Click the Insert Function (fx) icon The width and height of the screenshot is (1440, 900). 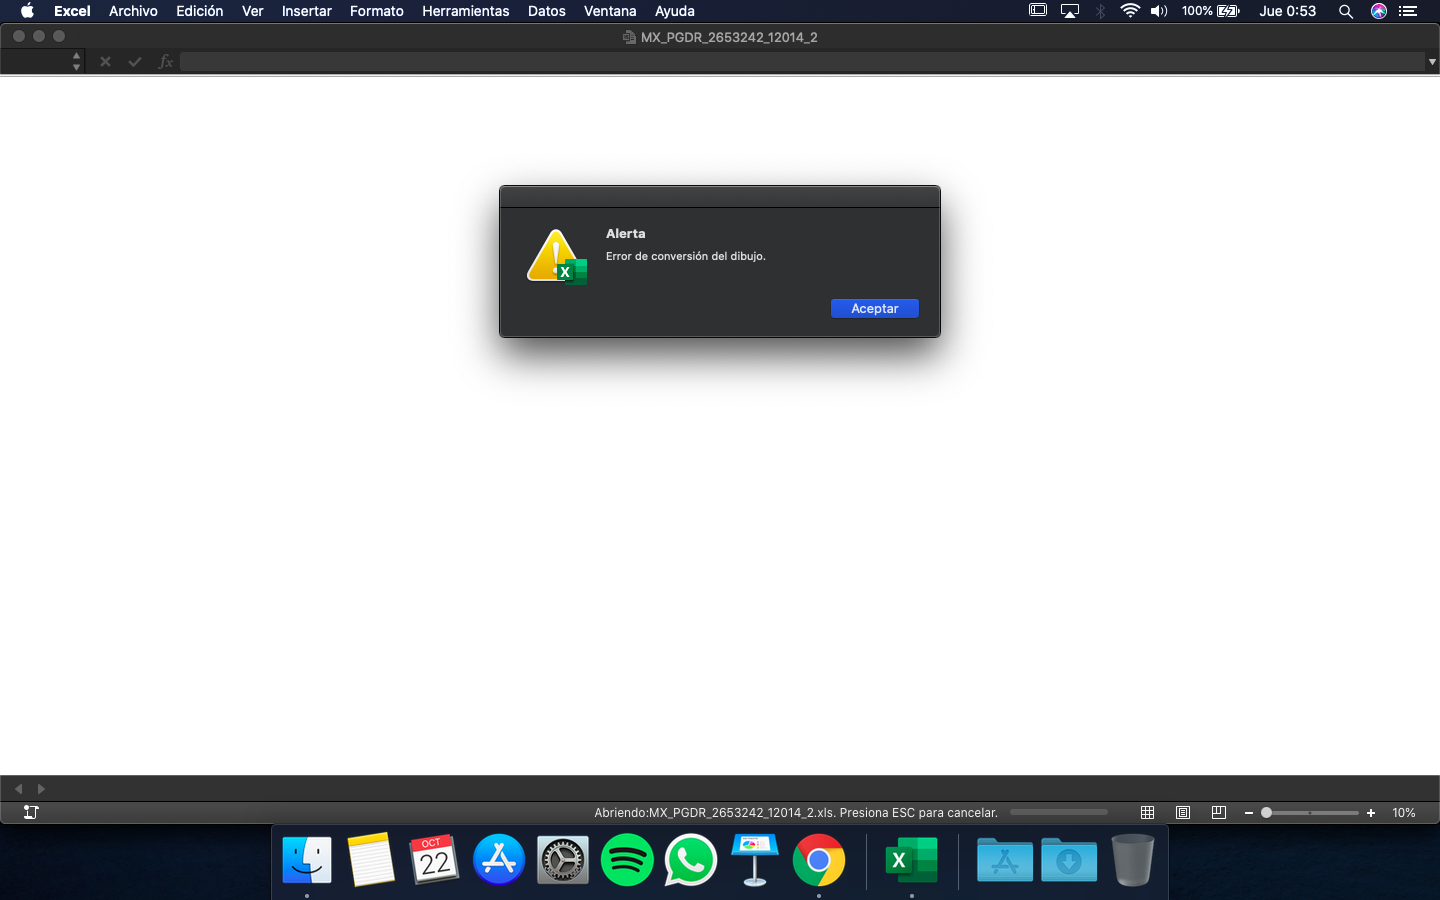[x=164, y=61]
